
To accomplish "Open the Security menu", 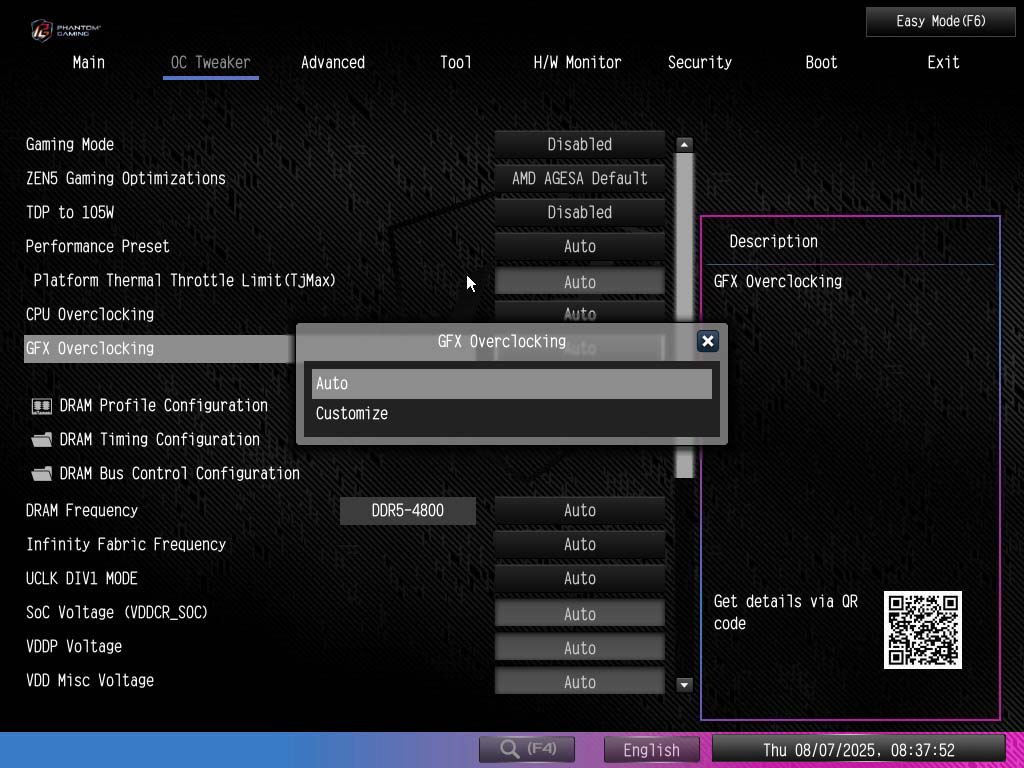I will (x=700, y=62).
